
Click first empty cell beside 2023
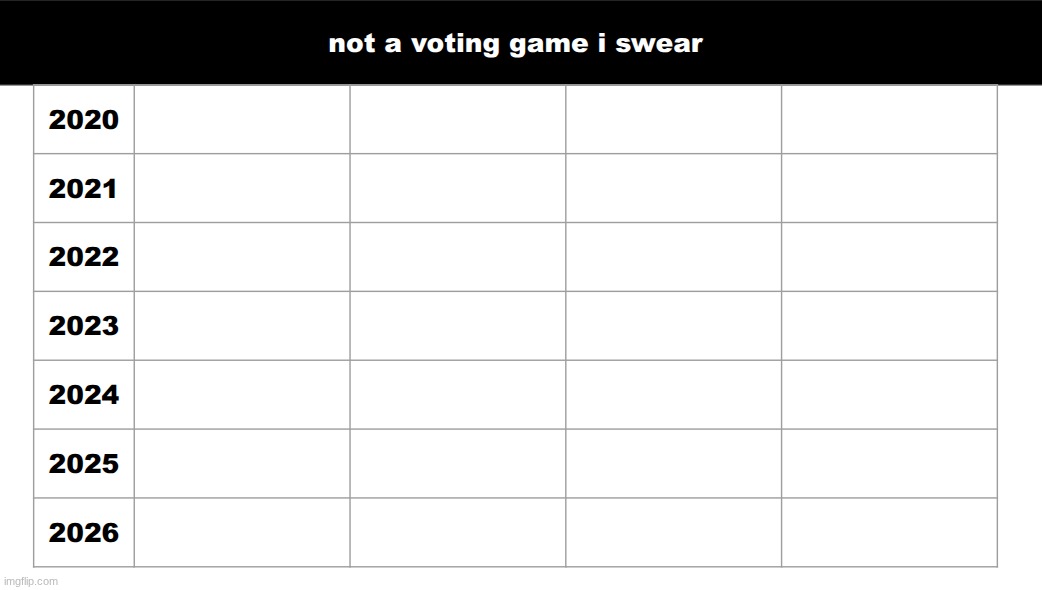click(x=242, y=326)
